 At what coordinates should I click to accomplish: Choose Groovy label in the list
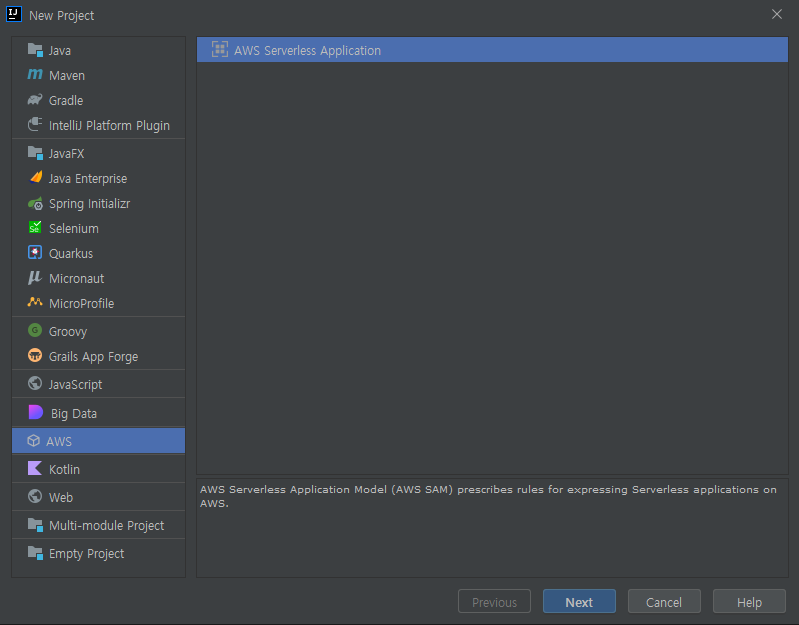coord(68,332)
